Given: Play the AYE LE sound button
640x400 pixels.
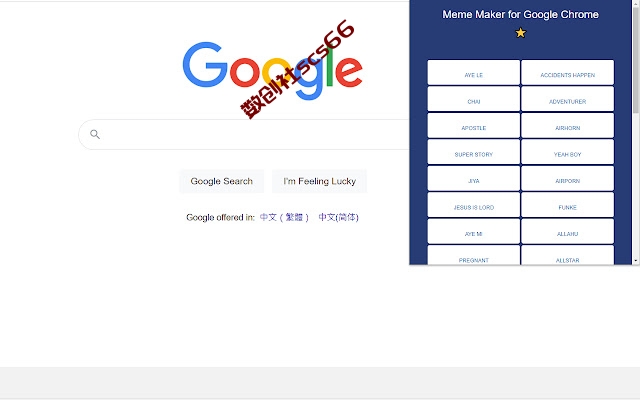Looking at the screenshot, I should pyautogui.click(x=473, y=73).
